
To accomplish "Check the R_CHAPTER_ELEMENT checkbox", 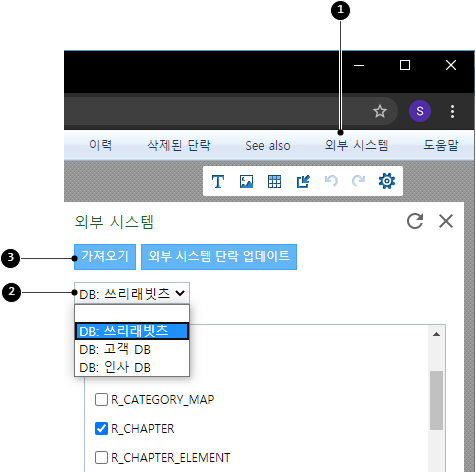I will pos(101,457).
